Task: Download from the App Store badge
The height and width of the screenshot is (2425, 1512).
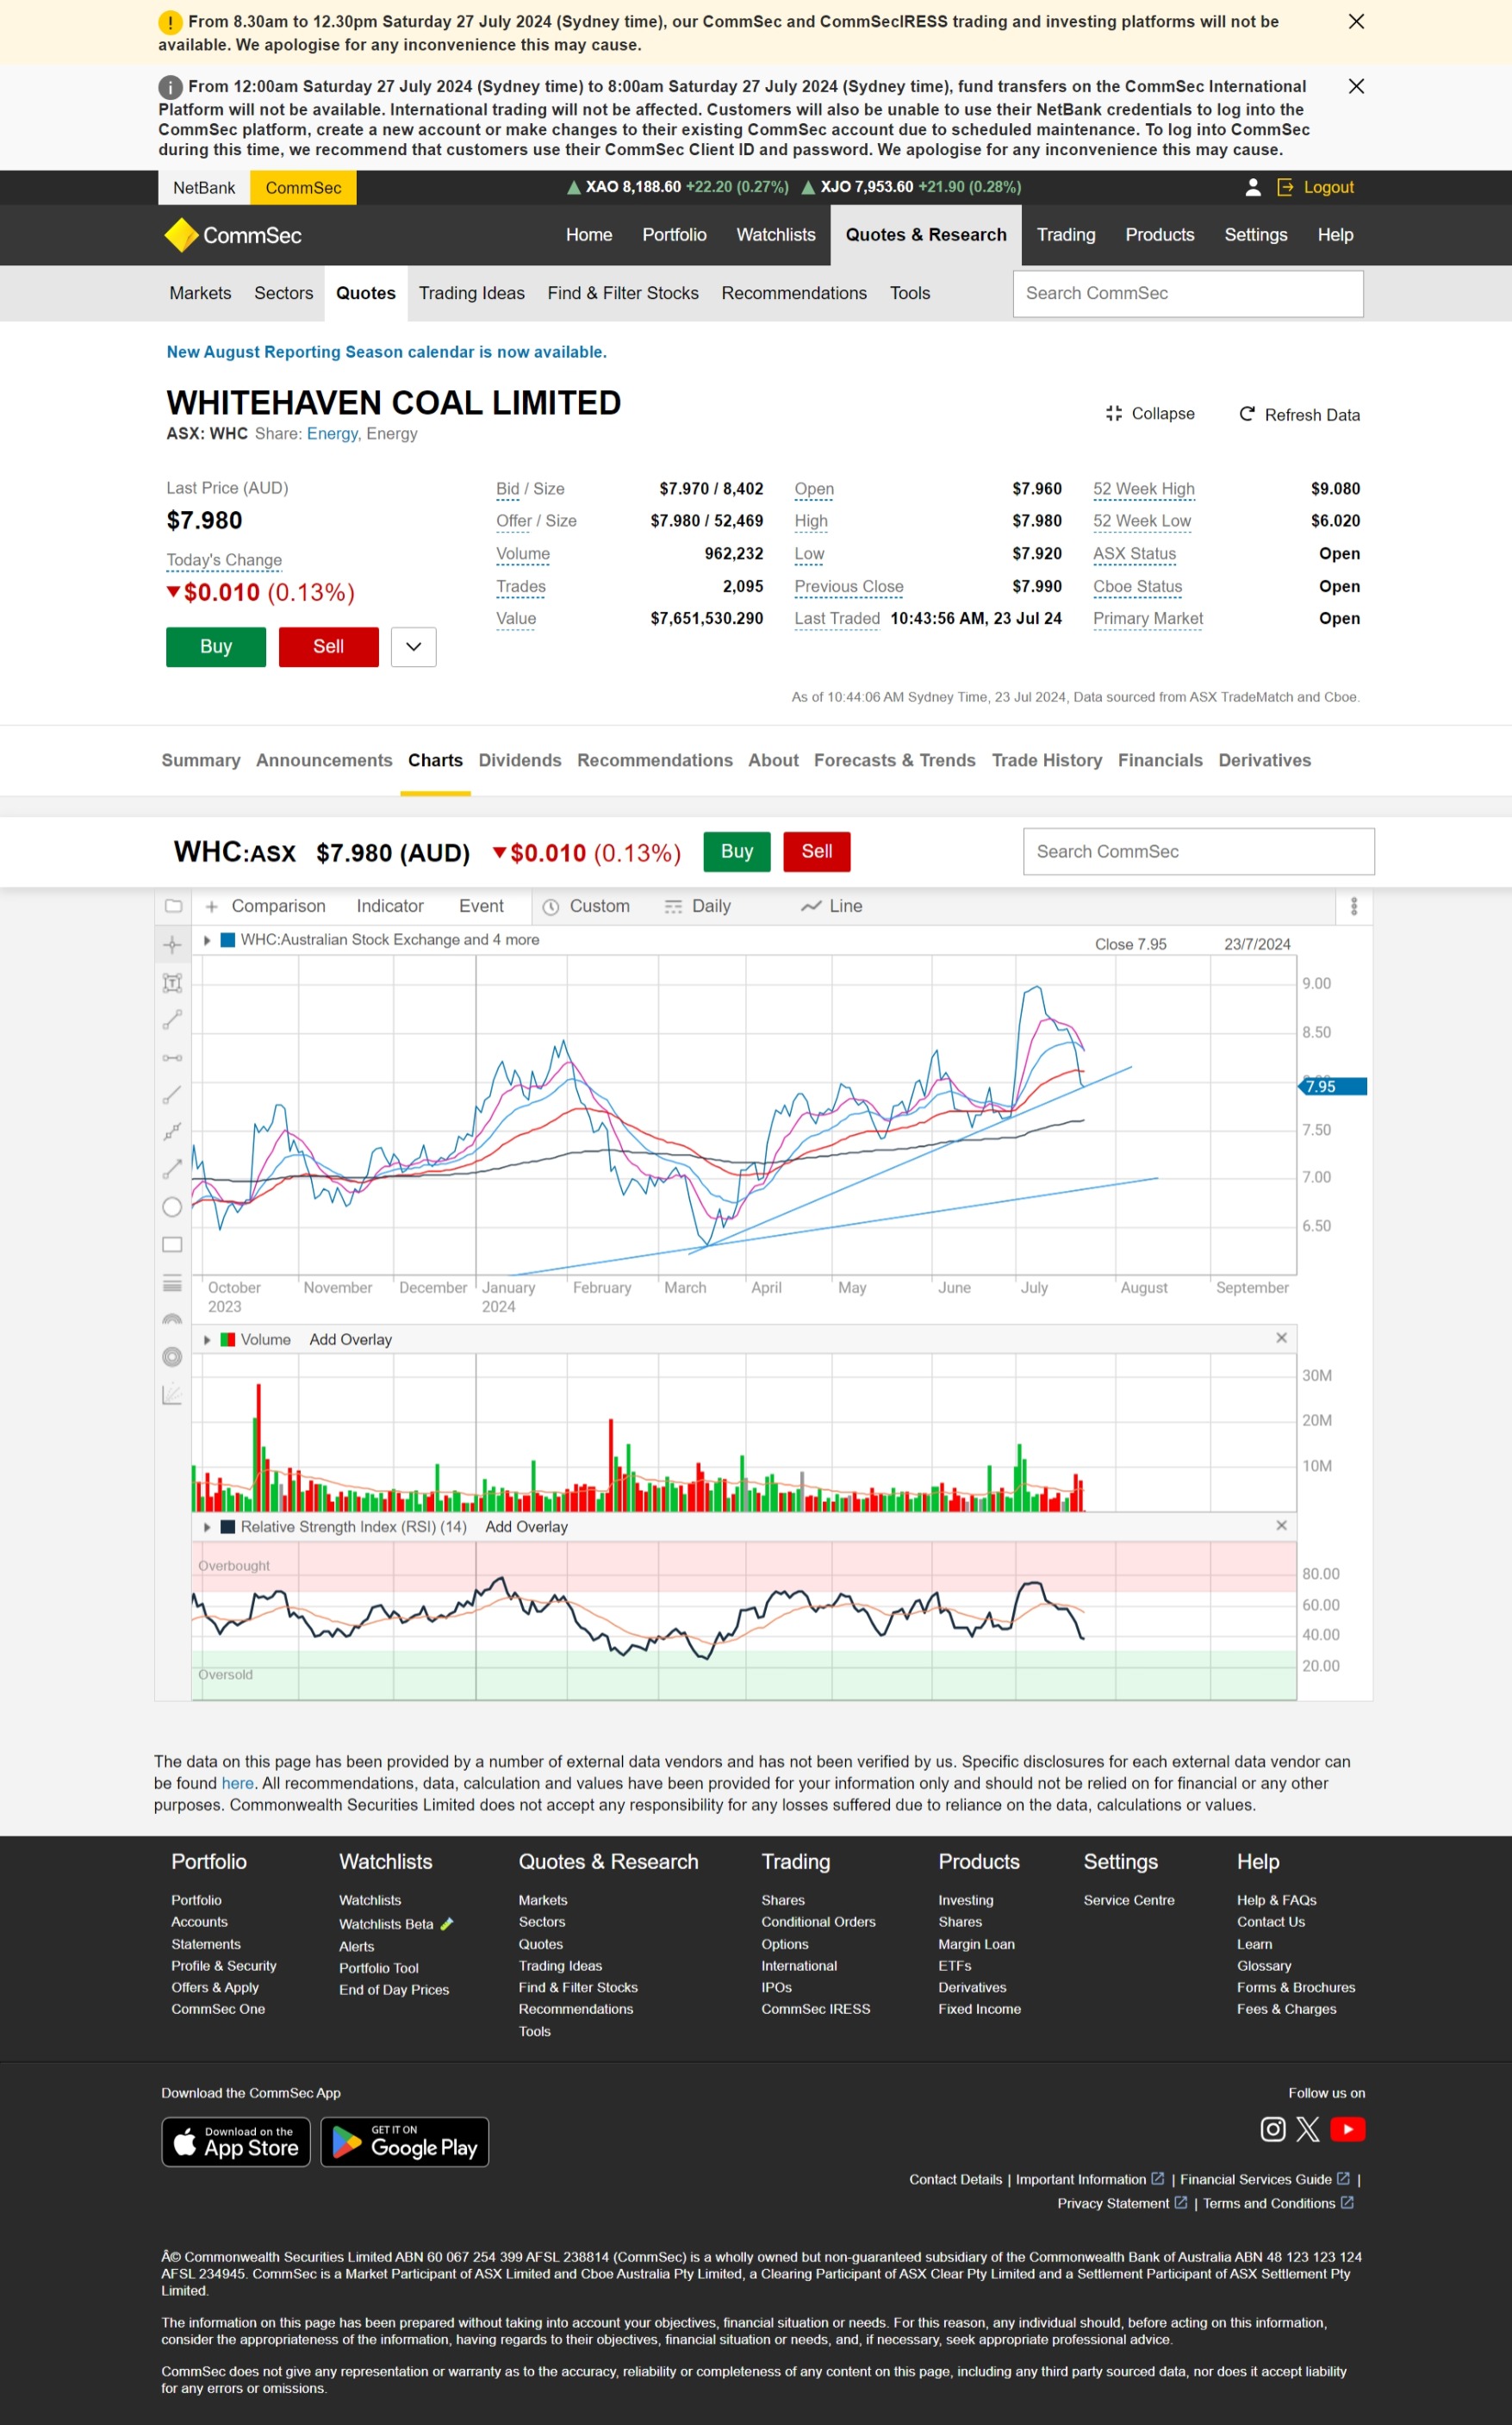Action: 236,2142
